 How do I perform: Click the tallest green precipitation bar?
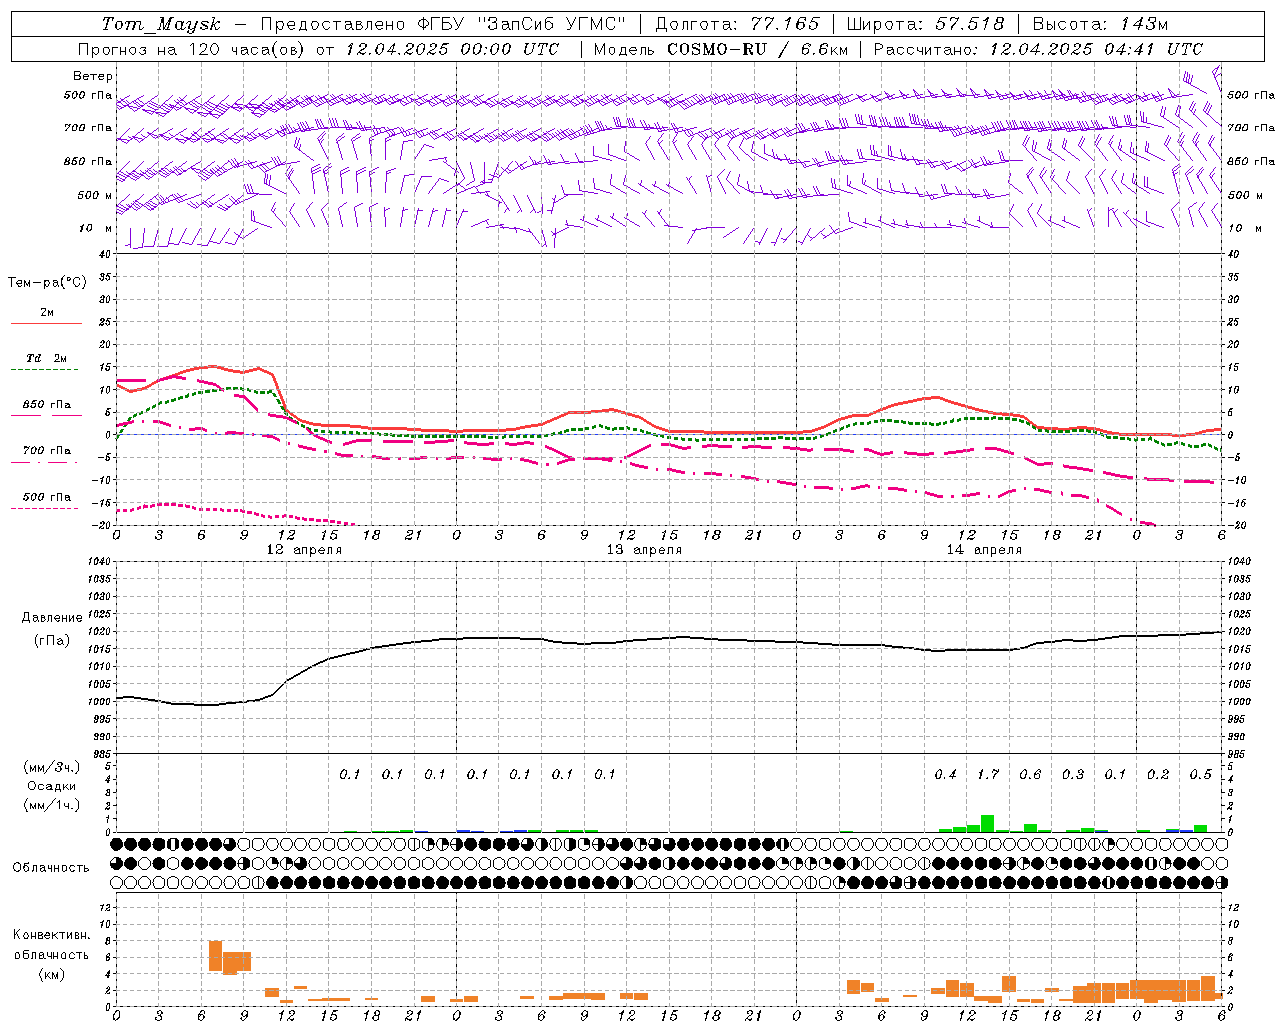coord(987,823)
